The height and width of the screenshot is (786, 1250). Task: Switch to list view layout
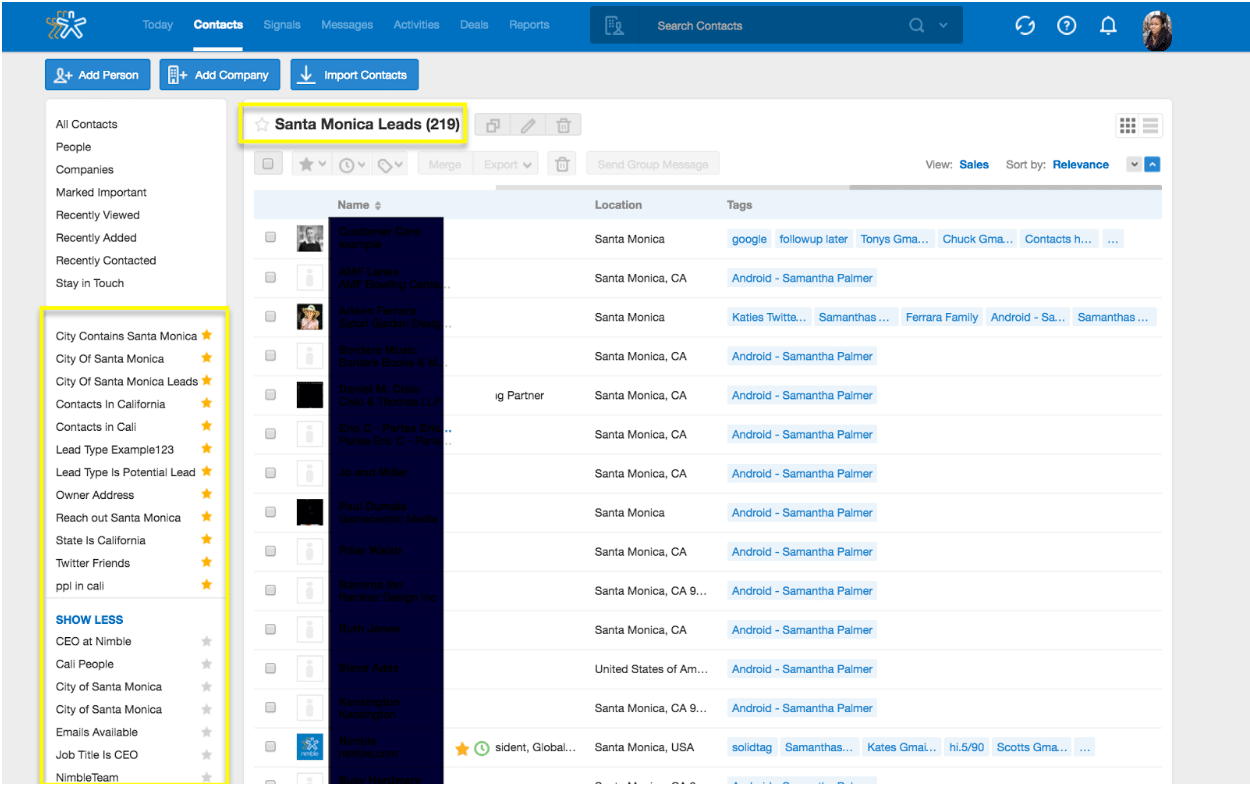point(1151,125)
